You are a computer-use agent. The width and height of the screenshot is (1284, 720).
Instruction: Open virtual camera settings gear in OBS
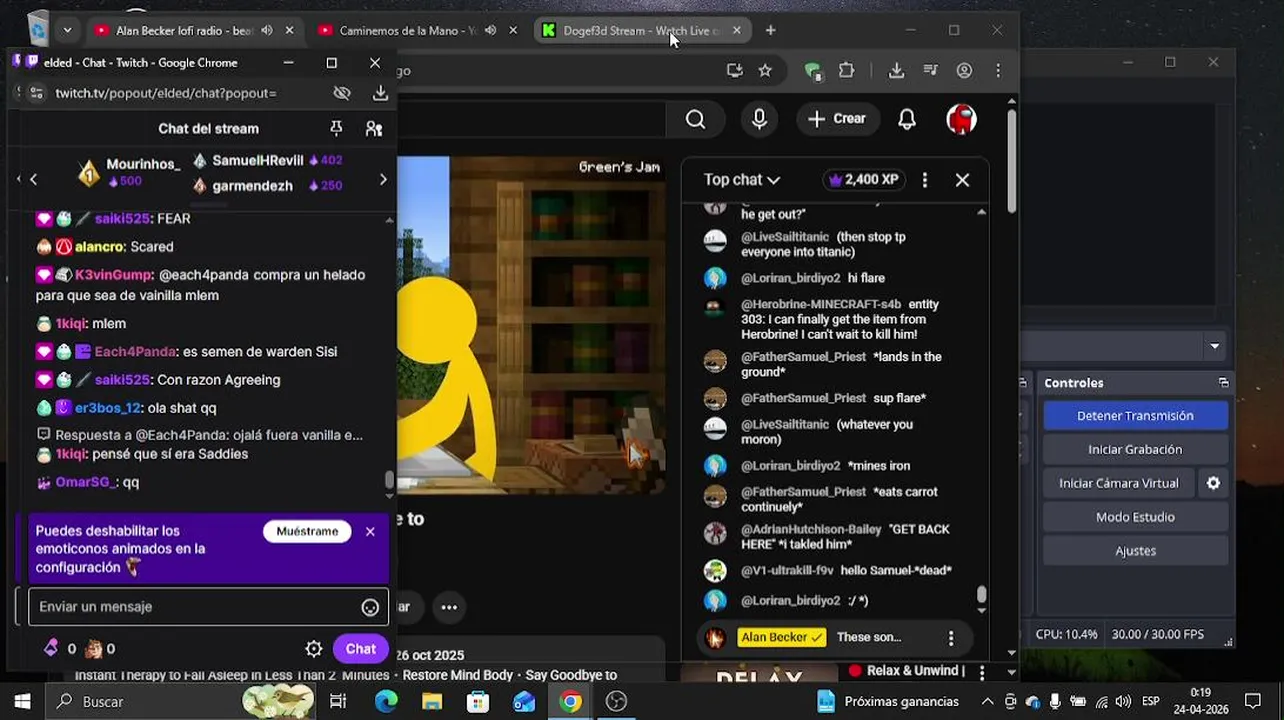1213,483
